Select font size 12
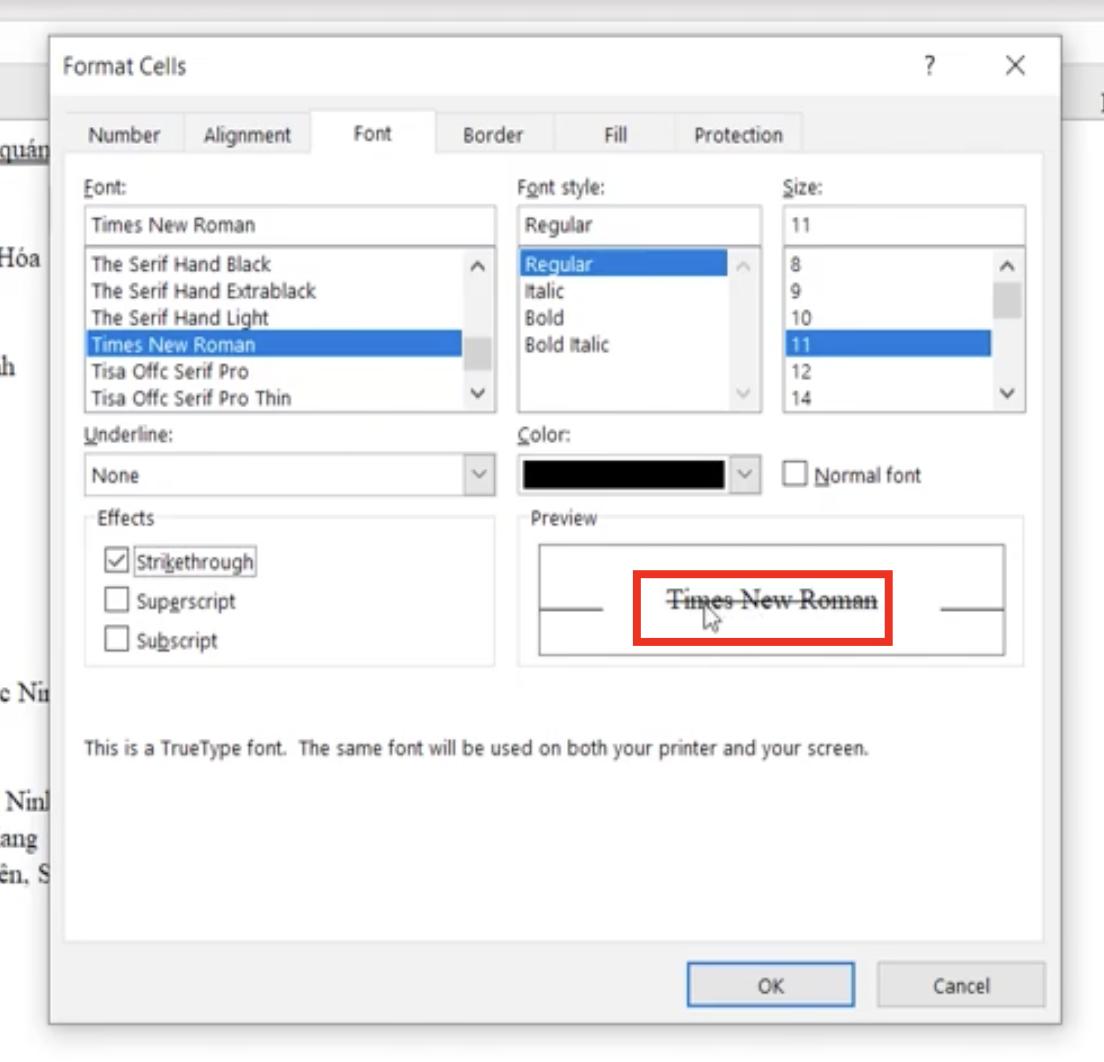The height and width of the screenshot is (1062, 1104). (x=888, y=371)
